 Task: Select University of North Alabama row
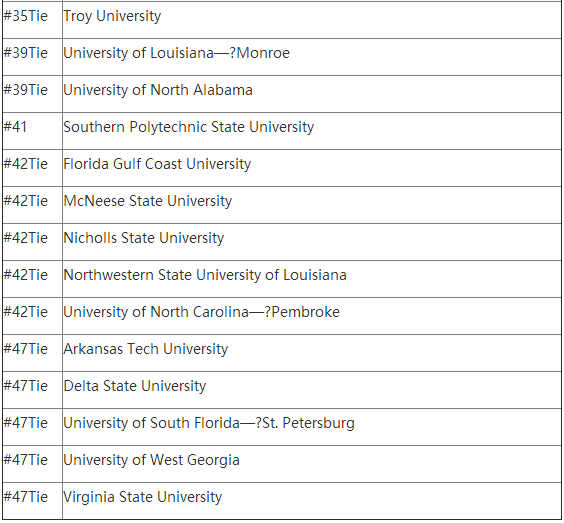282,94
